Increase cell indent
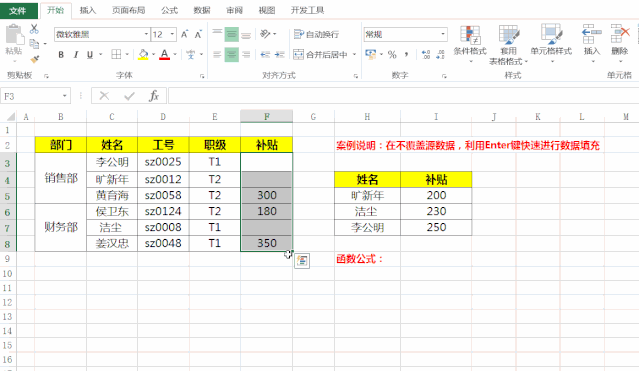Image resolution: width=639 pixels, height=371 pixels. point(280,55)
